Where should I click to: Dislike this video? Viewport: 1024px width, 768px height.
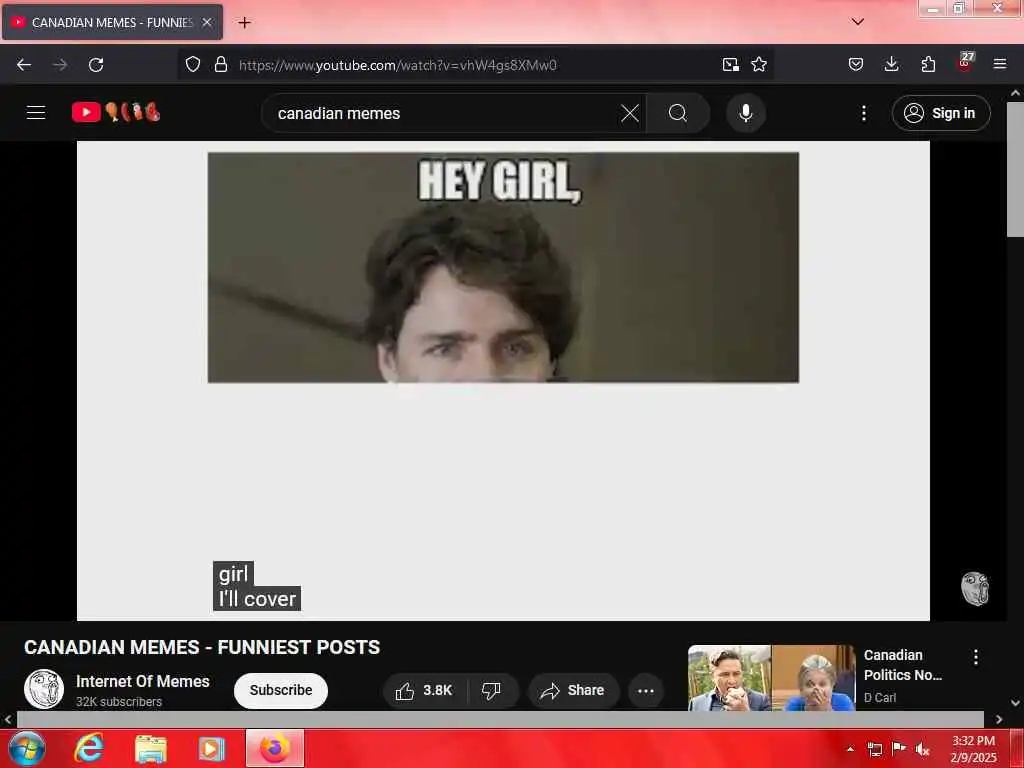tap(491, 690)
